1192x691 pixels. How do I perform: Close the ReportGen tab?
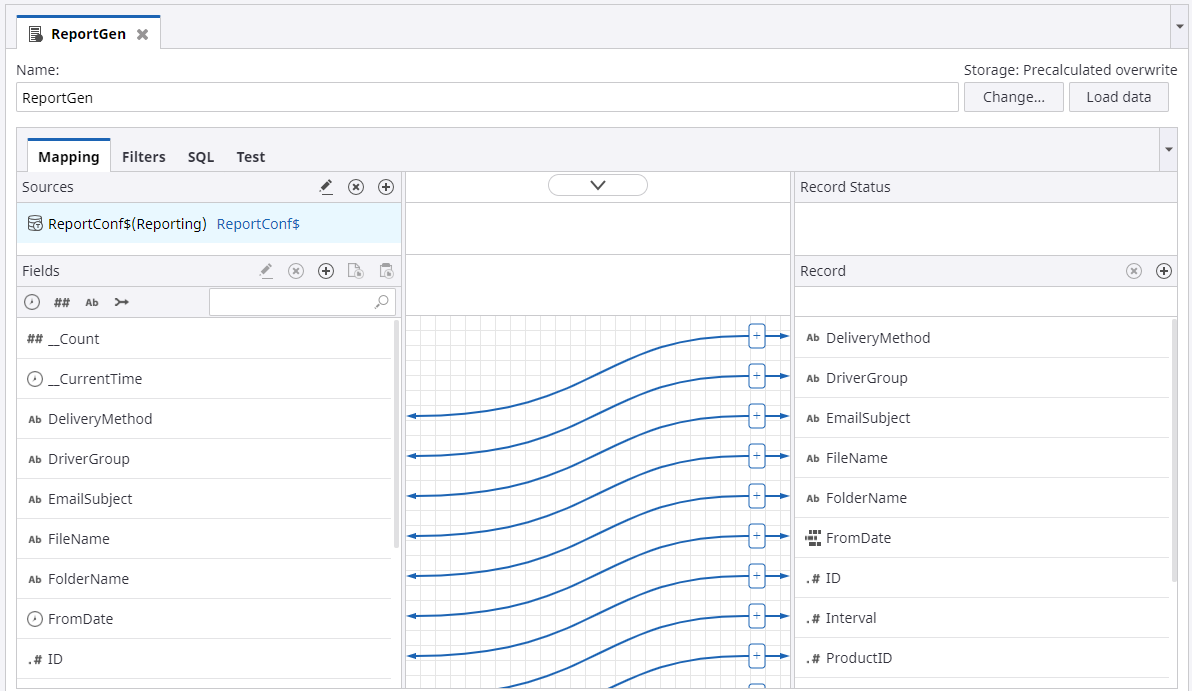[x=142, y=34]
